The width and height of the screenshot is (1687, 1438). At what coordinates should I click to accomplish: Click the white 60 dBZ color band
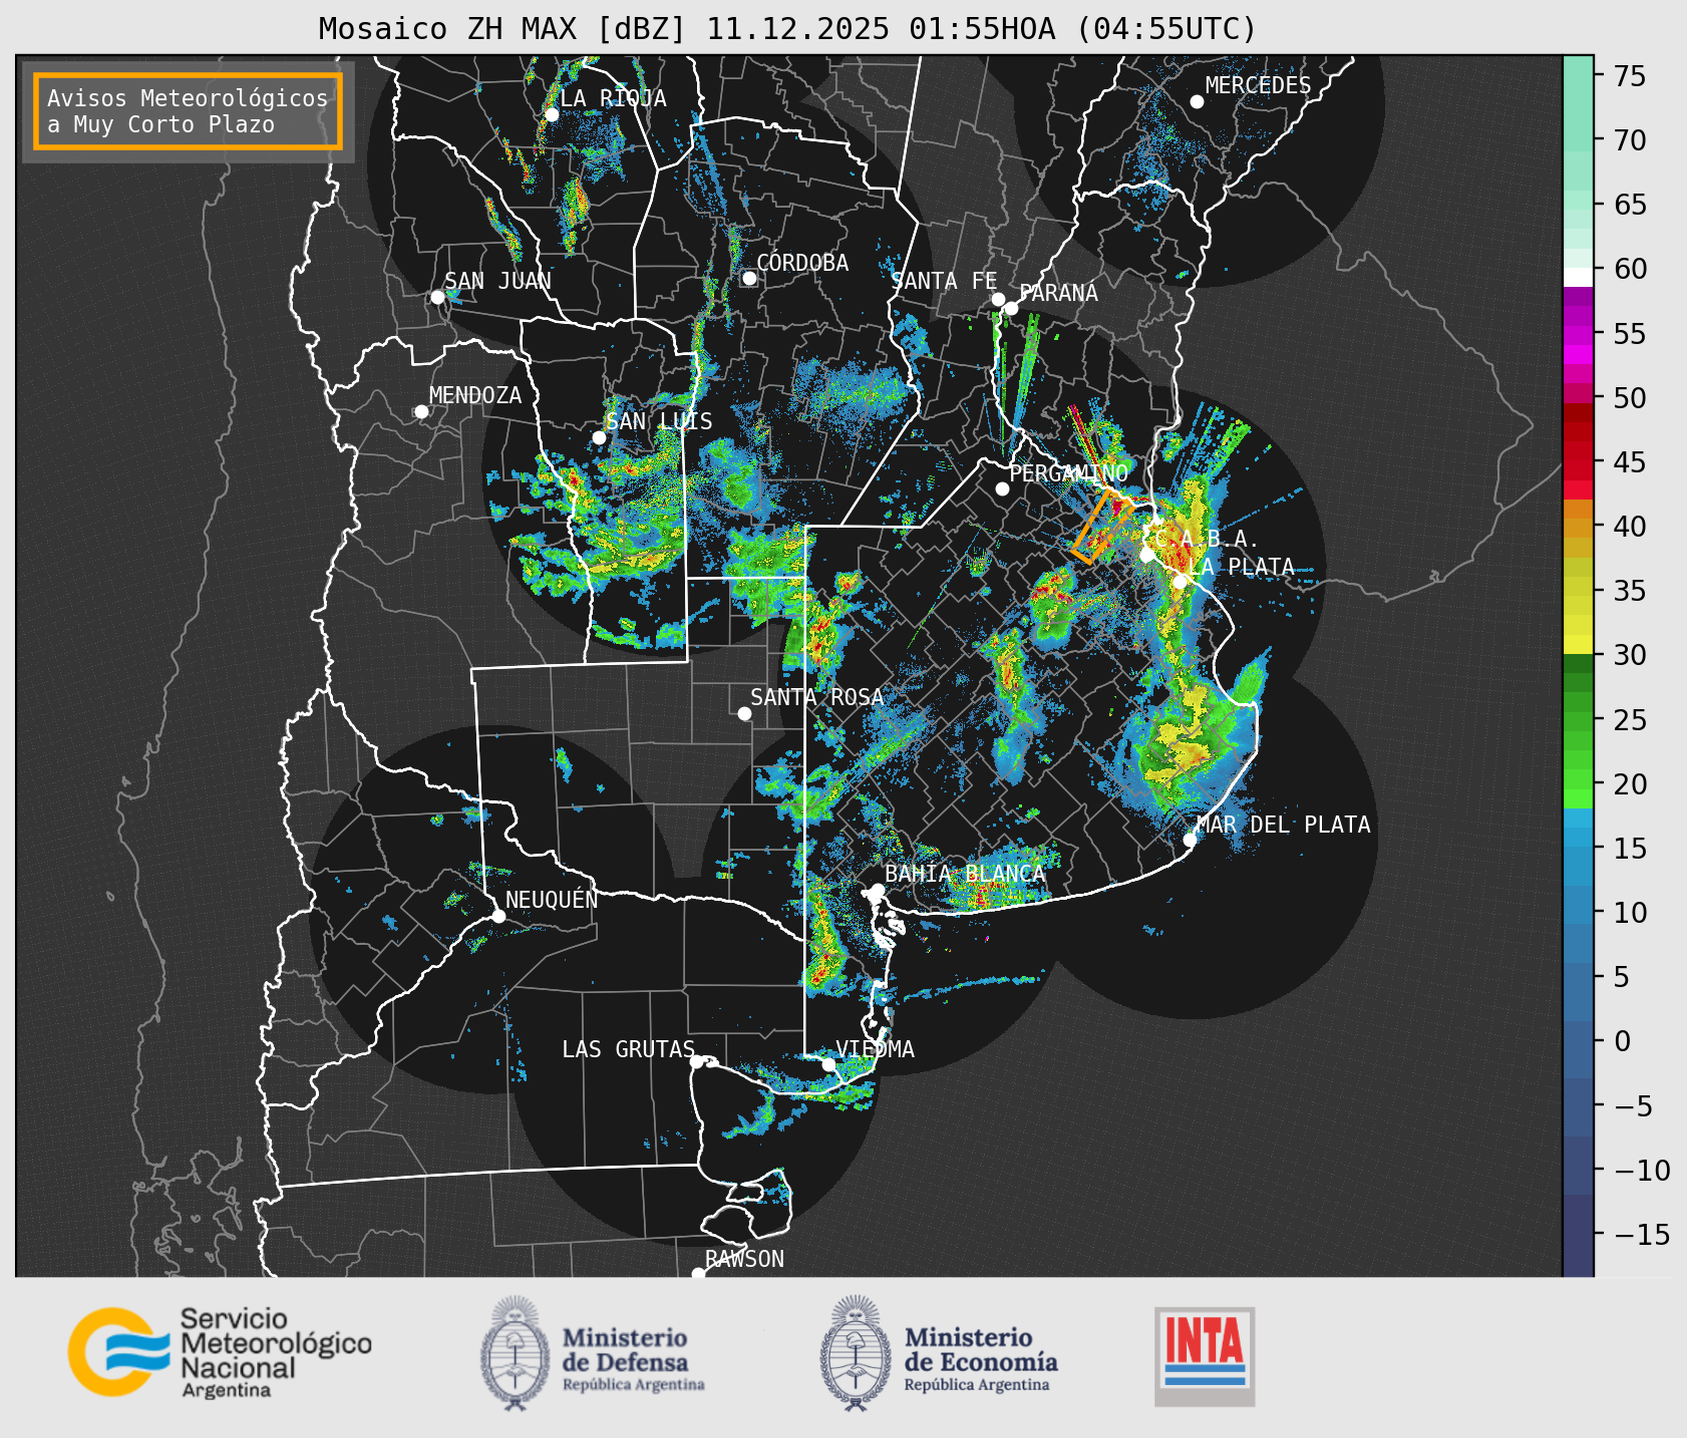tap(1578, 277)
